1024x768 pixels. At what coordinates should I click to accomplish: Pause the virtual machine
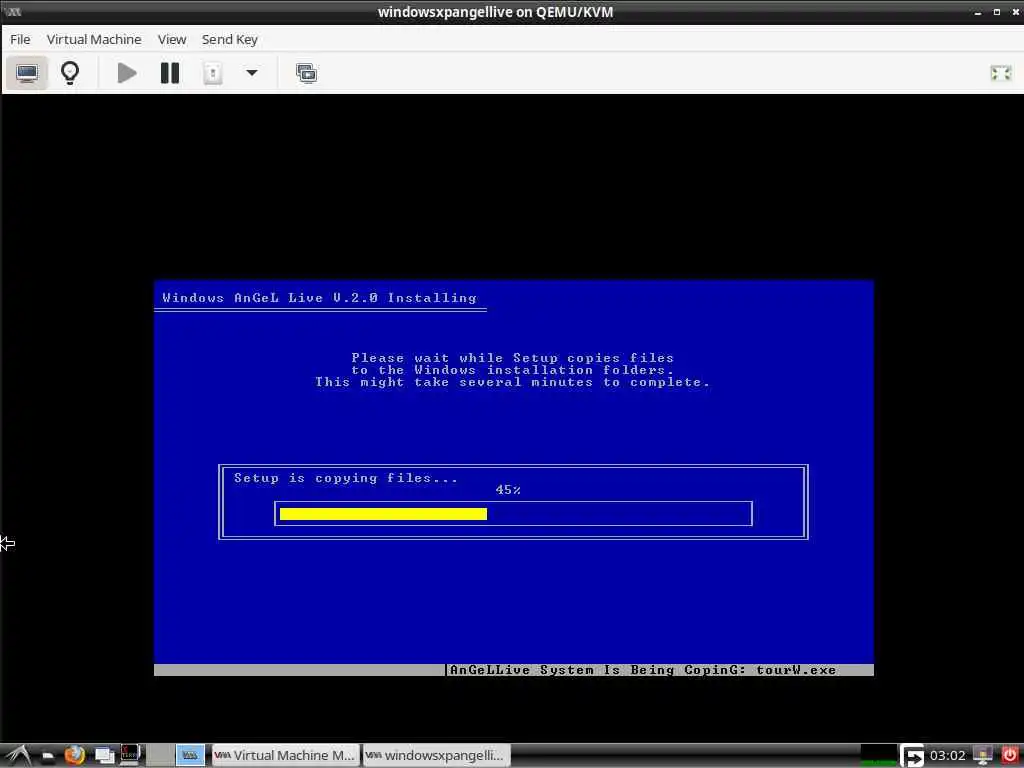170,73
